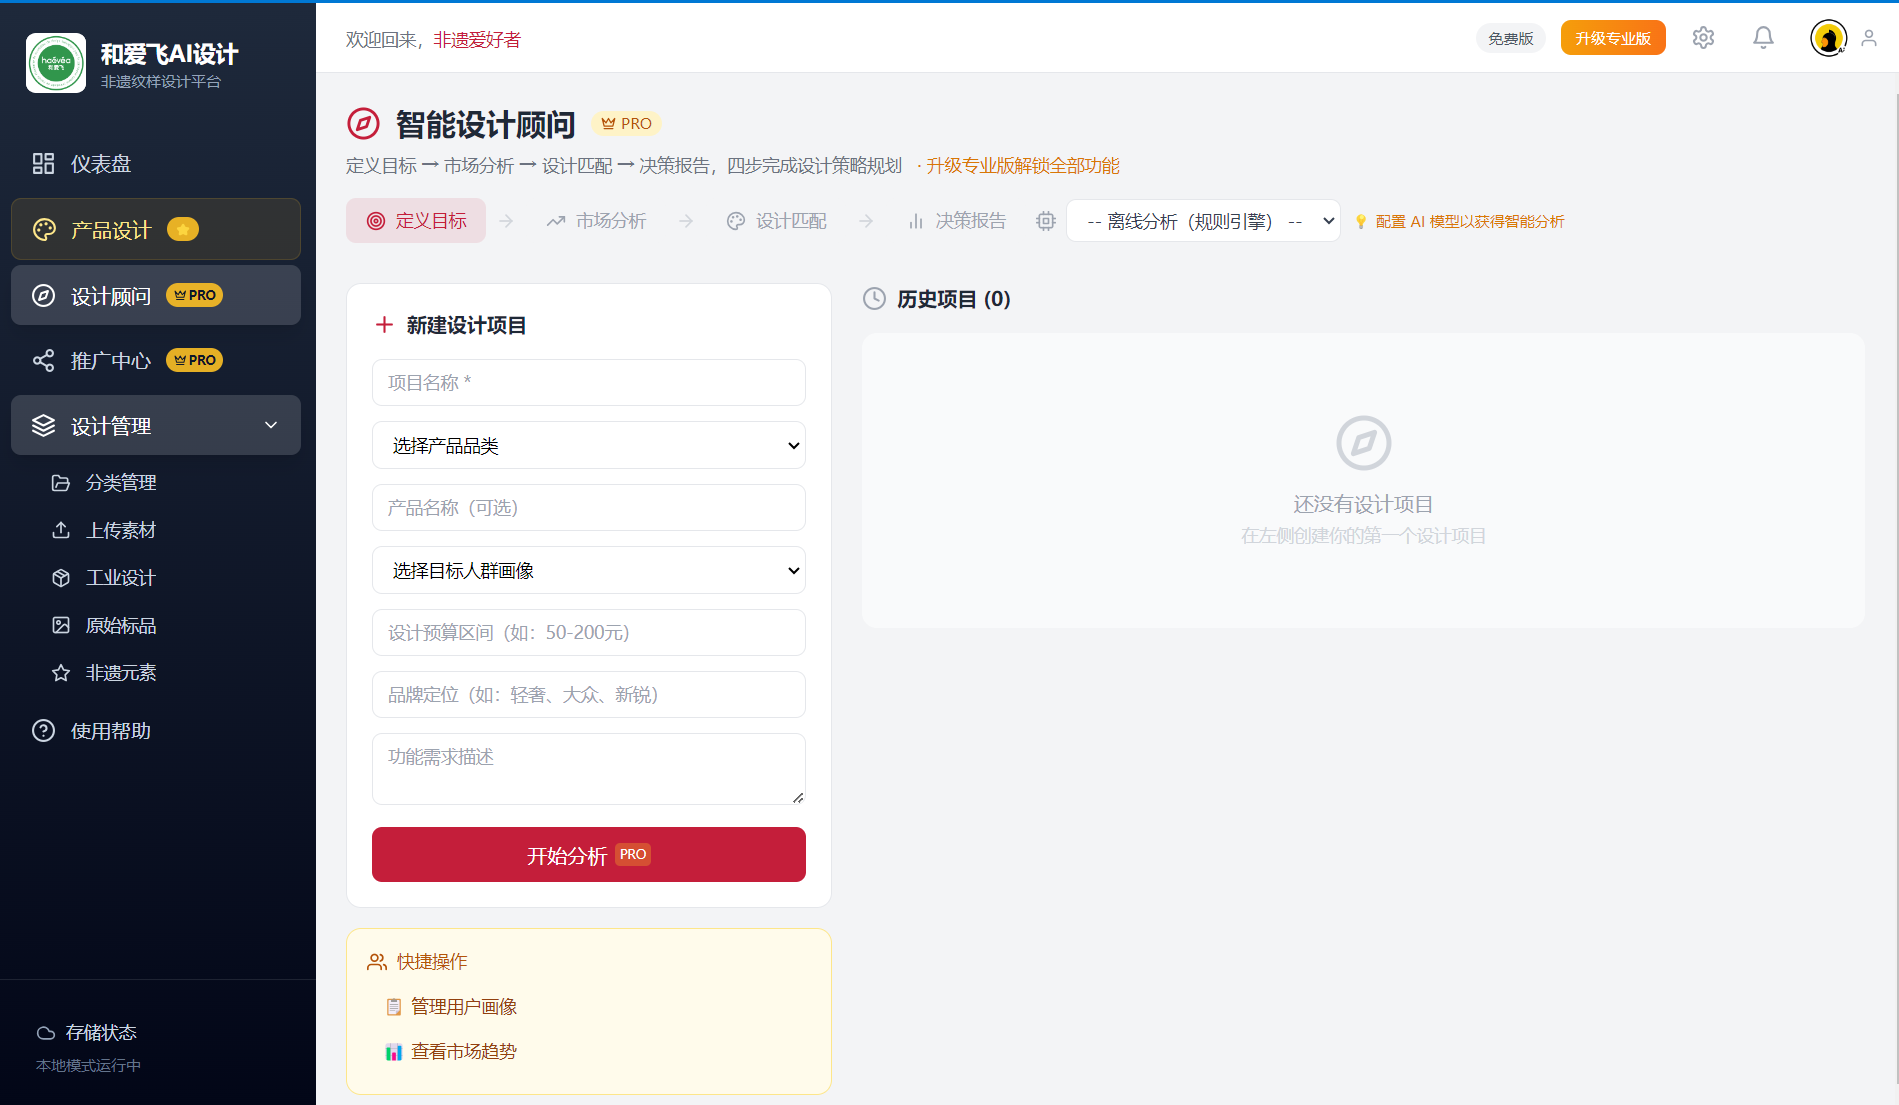The width and height of the screenshot is (1899, 1105).
Task: Click the 非遗元素 star icon
Action: [61, 673]
